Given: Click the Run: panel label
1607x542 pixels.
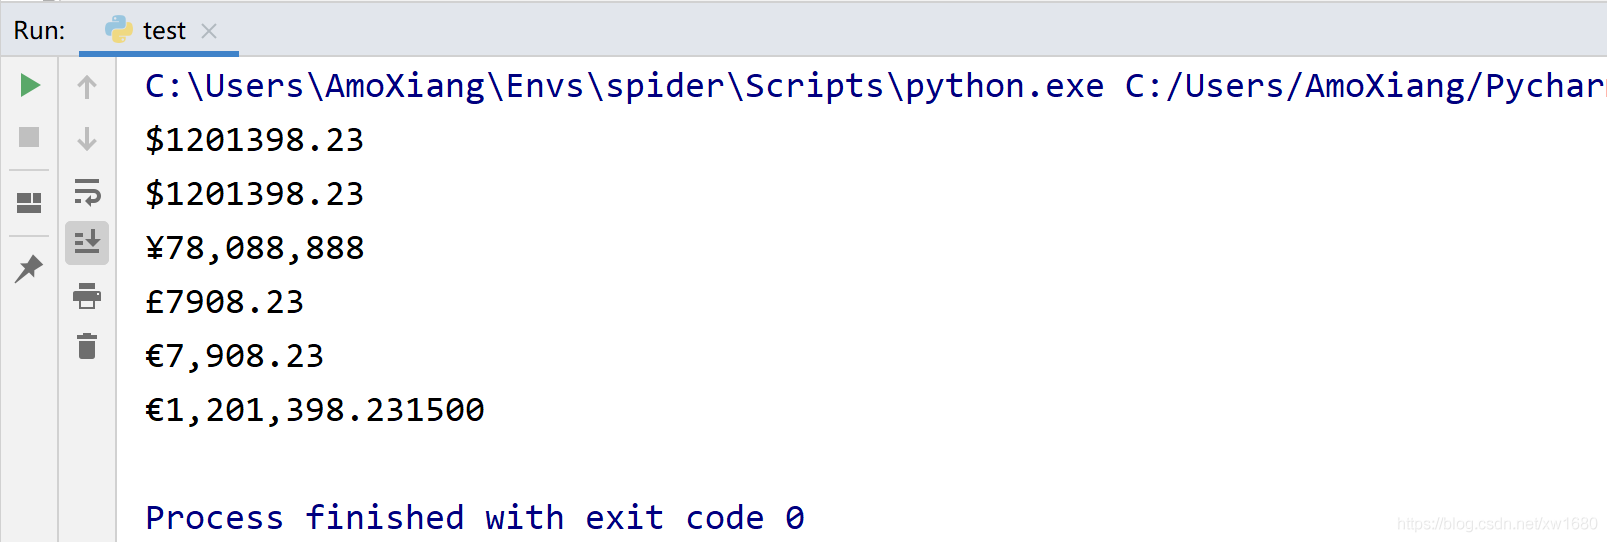Looking at the screenshot, I should pos(39,31).
